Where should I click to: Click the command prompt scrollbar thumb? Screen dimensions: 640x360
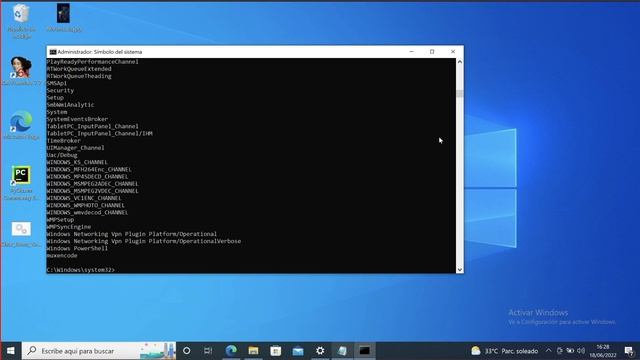click(460, 93)
